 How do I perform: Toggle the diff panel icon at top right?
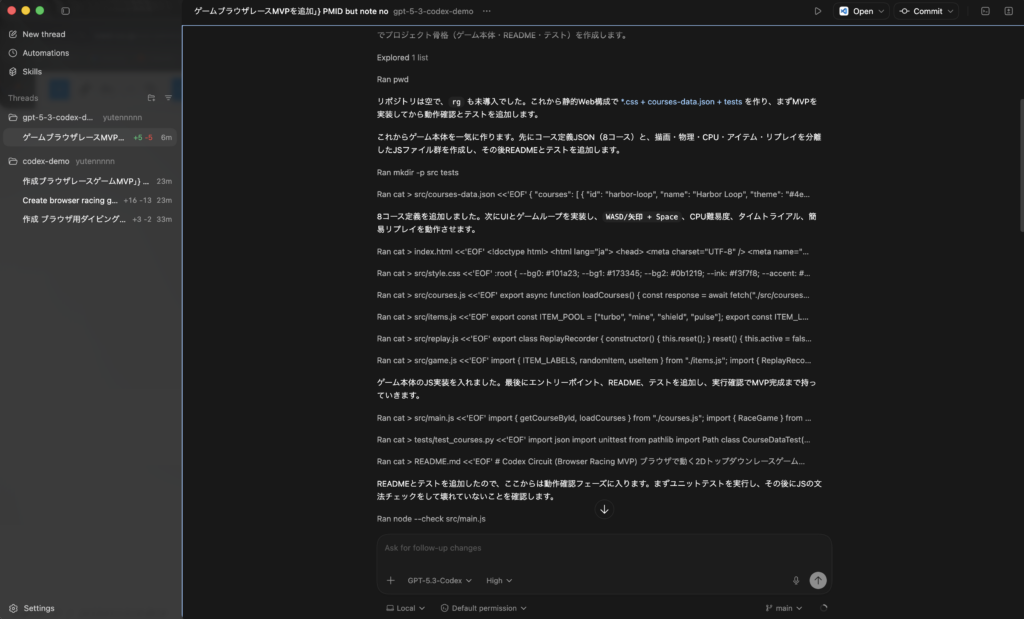[1007, 11]
